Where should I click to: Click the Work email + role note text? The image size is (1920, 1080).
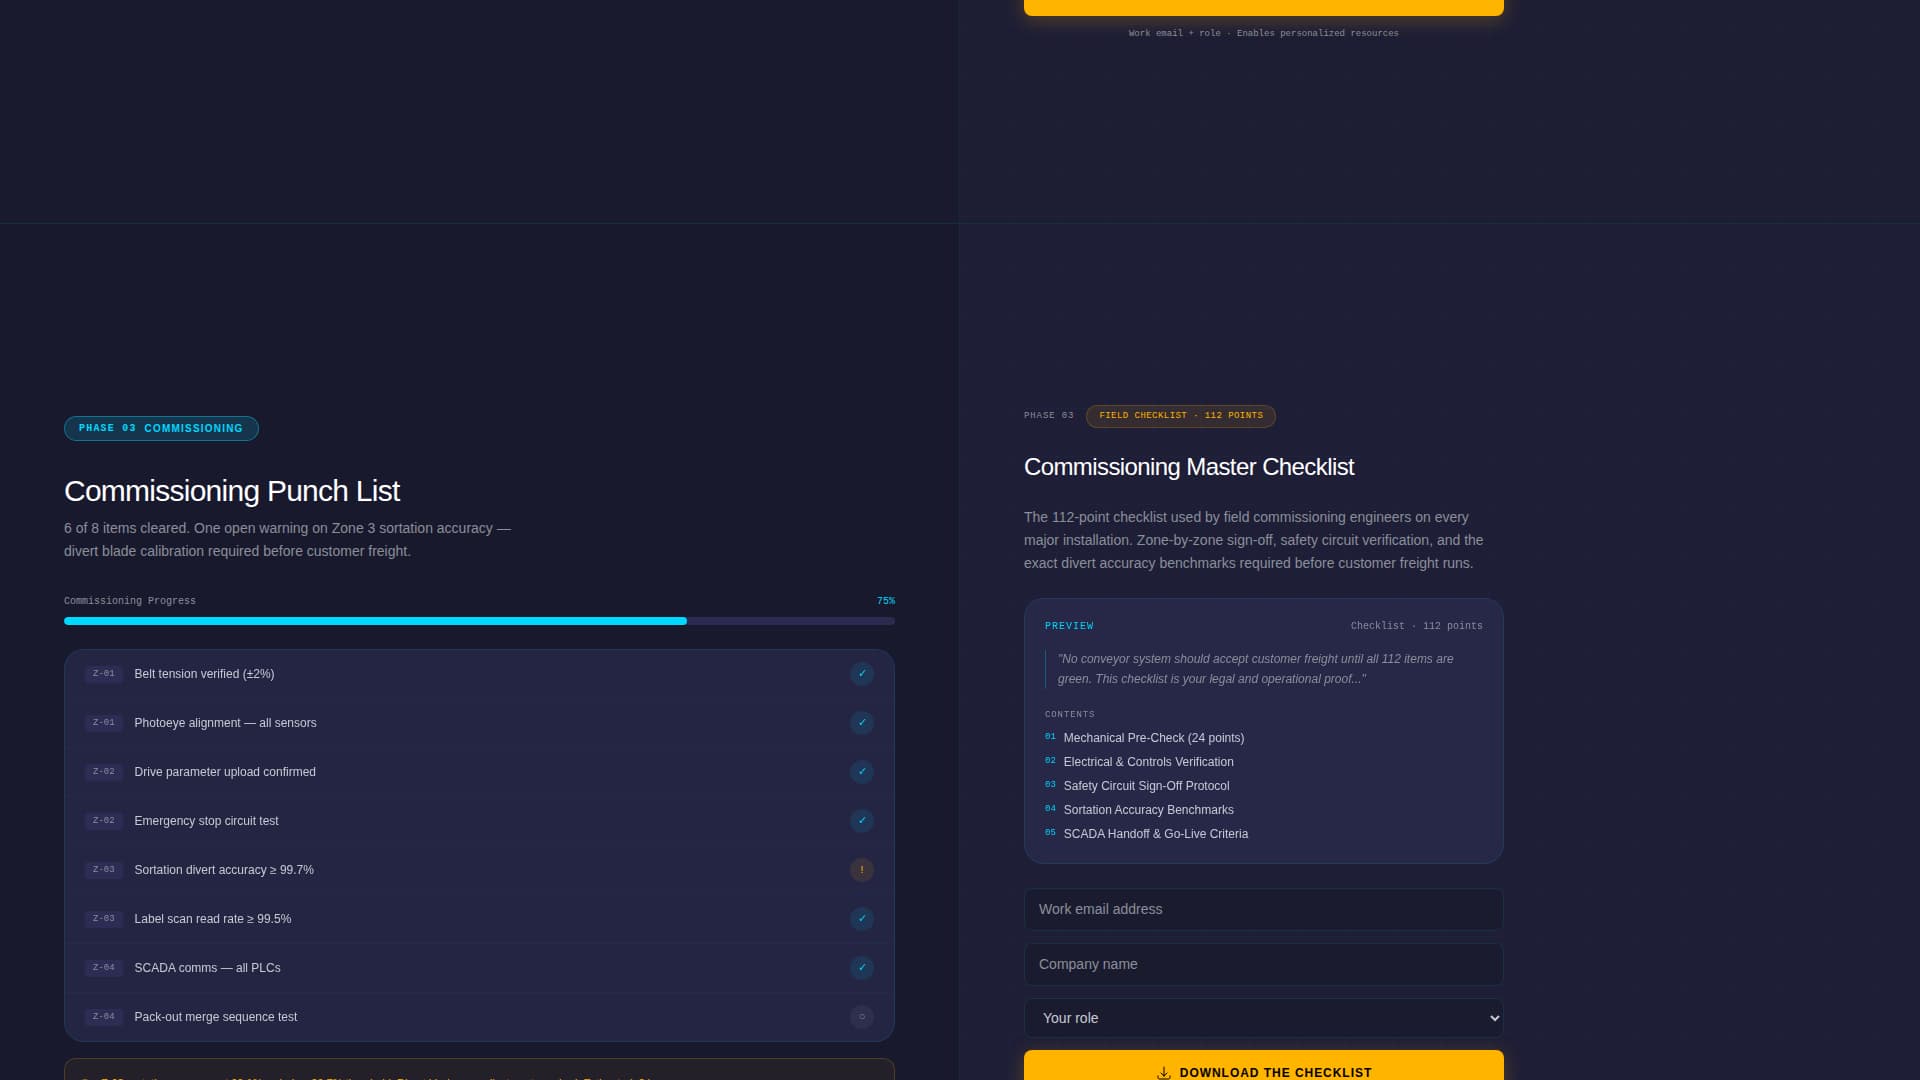1264,33
